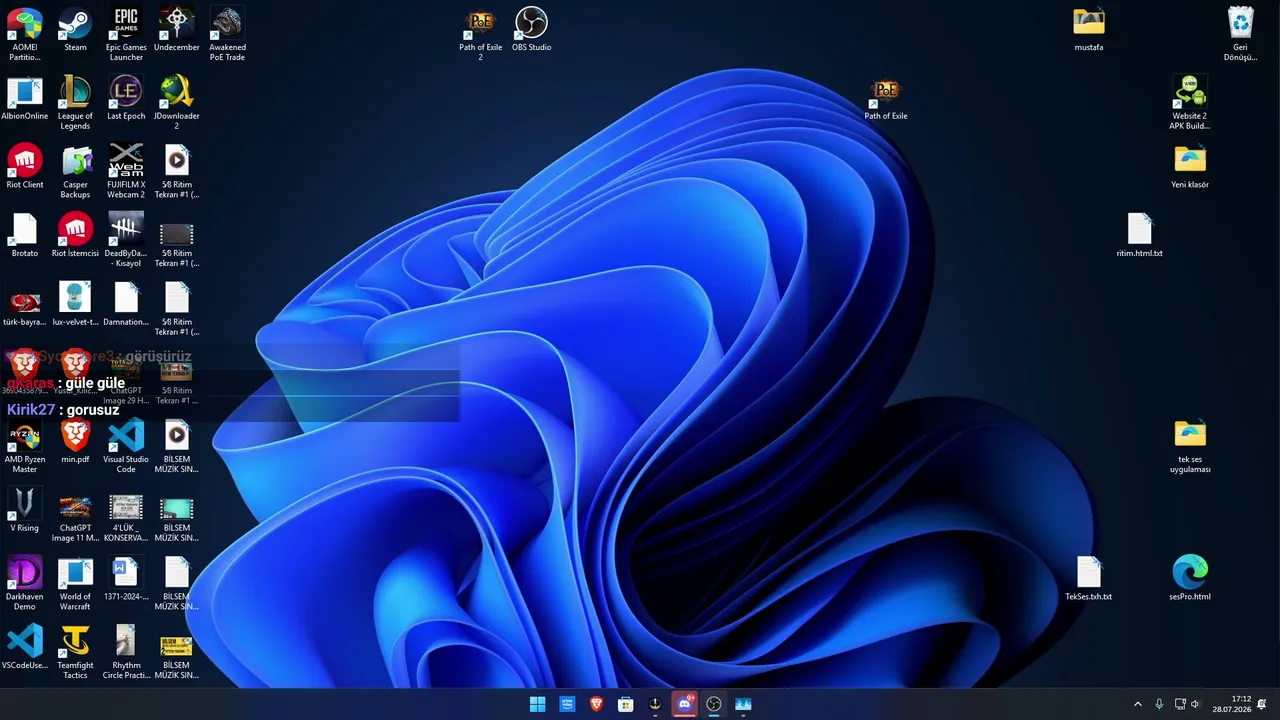Image resolution: width=1280 pixels, height=720 pixels.
Task: Switch to Discord in the taskbar
Action: pyautogui.click(x=684, y=704)
